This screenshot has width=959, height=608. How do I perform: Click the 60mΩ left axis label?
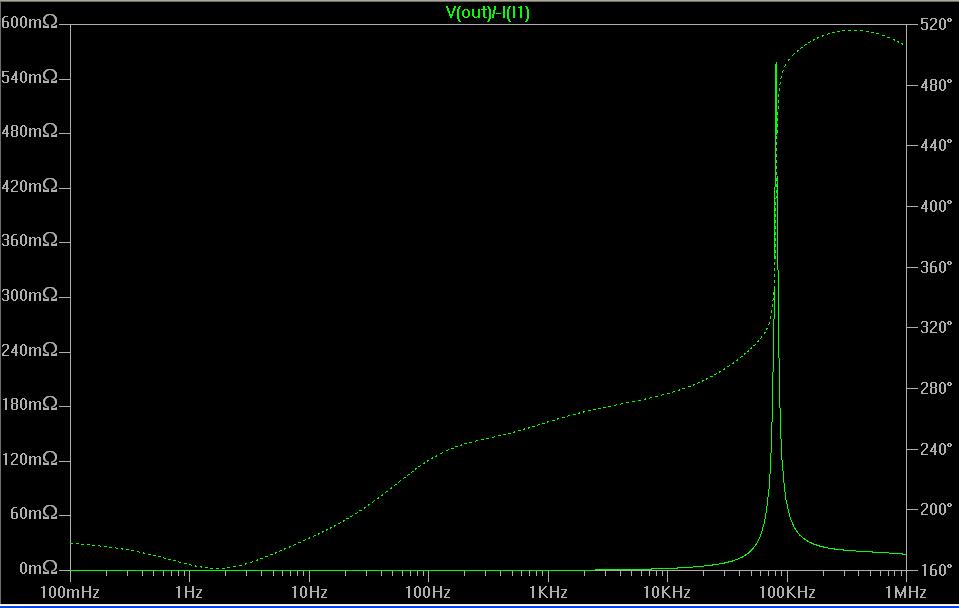click(x=34, y=513)
